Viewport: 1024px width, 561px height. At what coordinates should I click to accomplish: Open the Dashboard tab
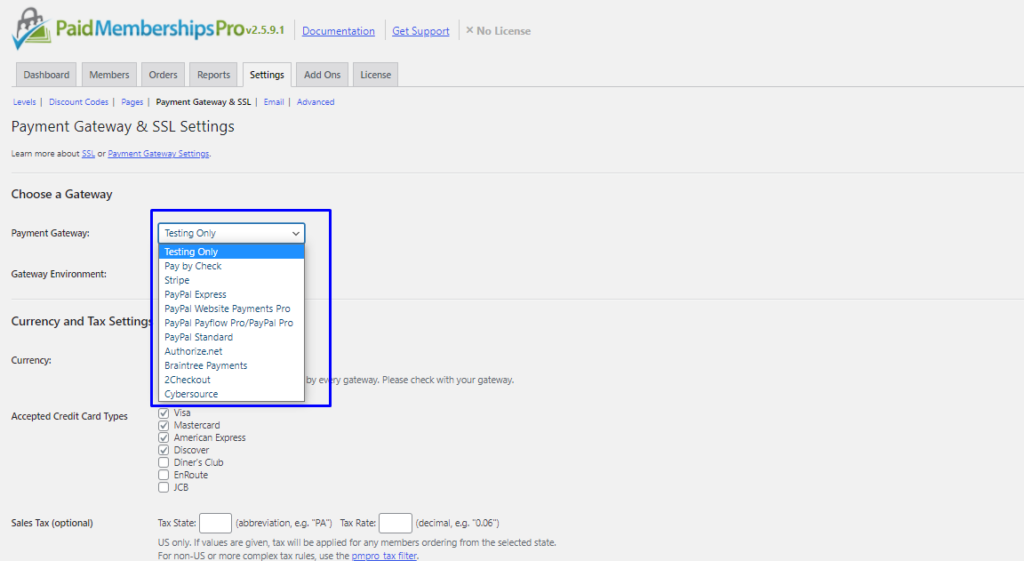[x=46, y=74]
